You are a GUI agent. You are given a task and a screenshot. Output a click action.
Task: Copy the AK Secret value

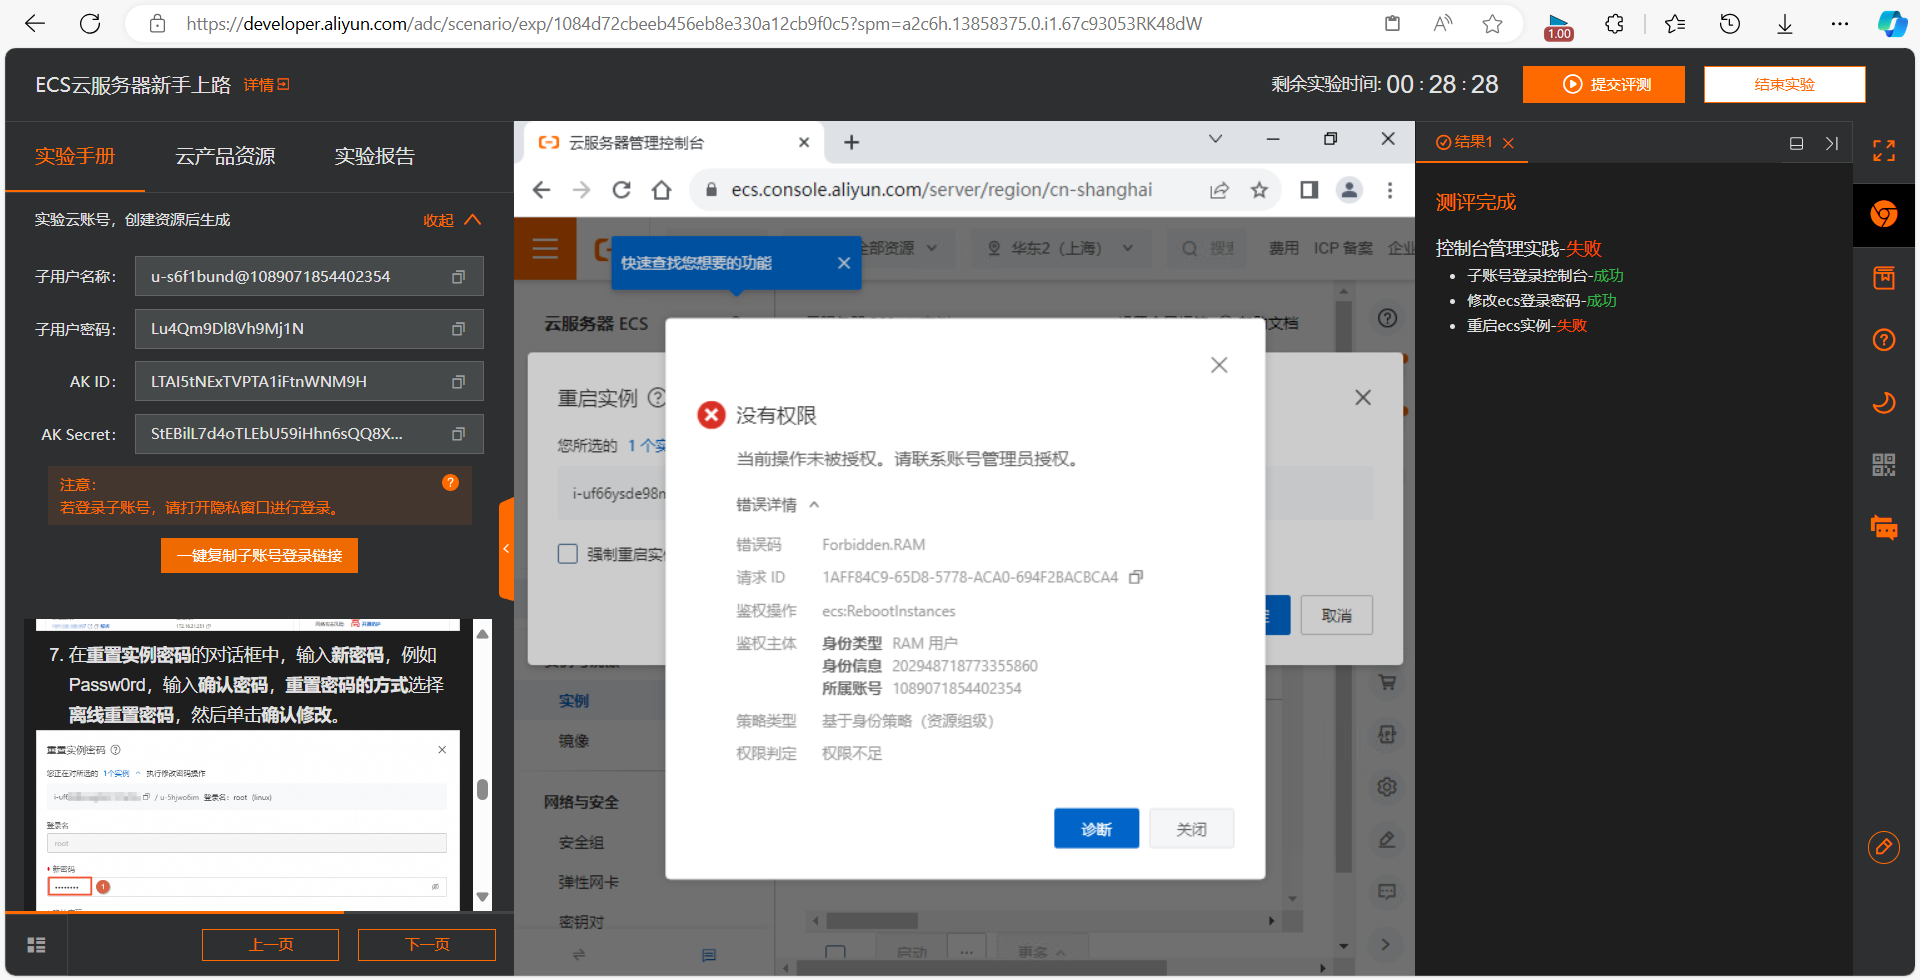[x=458, y=434]
